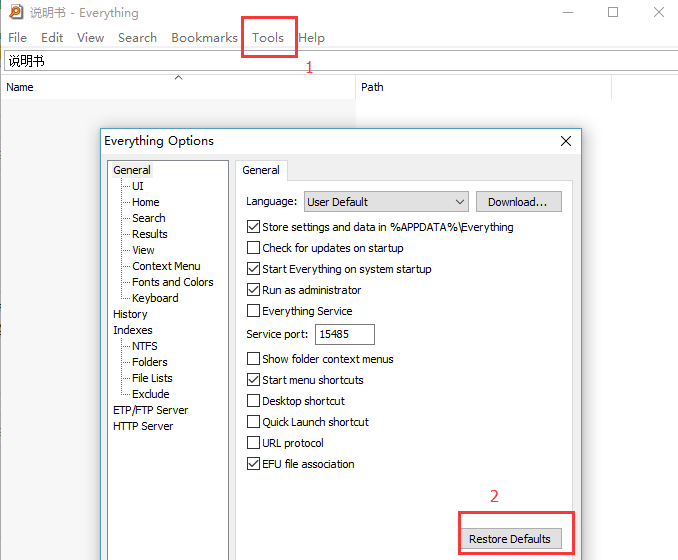Select the Indexes tree node
Viewport: 678px width, 560px height.
133,330
